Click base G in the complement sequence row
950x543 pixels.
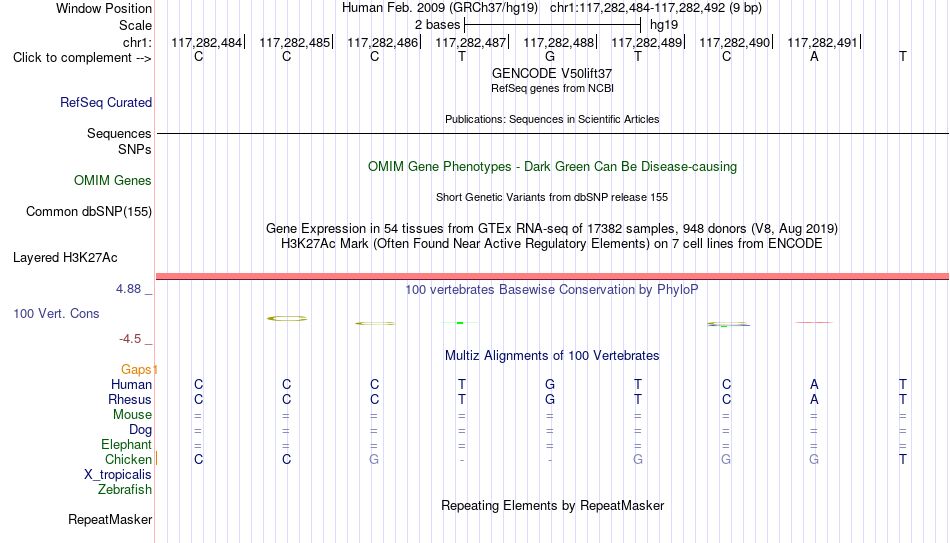click(550, 56)
